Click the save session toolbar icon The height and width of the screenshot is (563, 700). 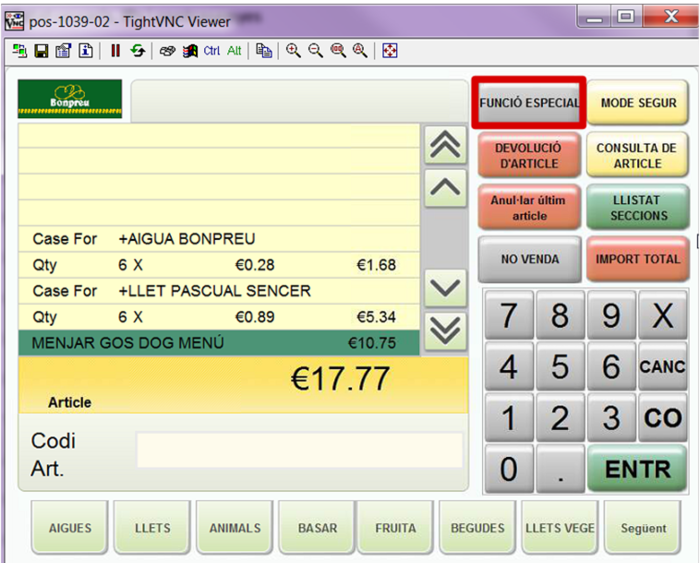tap(41, 51)
